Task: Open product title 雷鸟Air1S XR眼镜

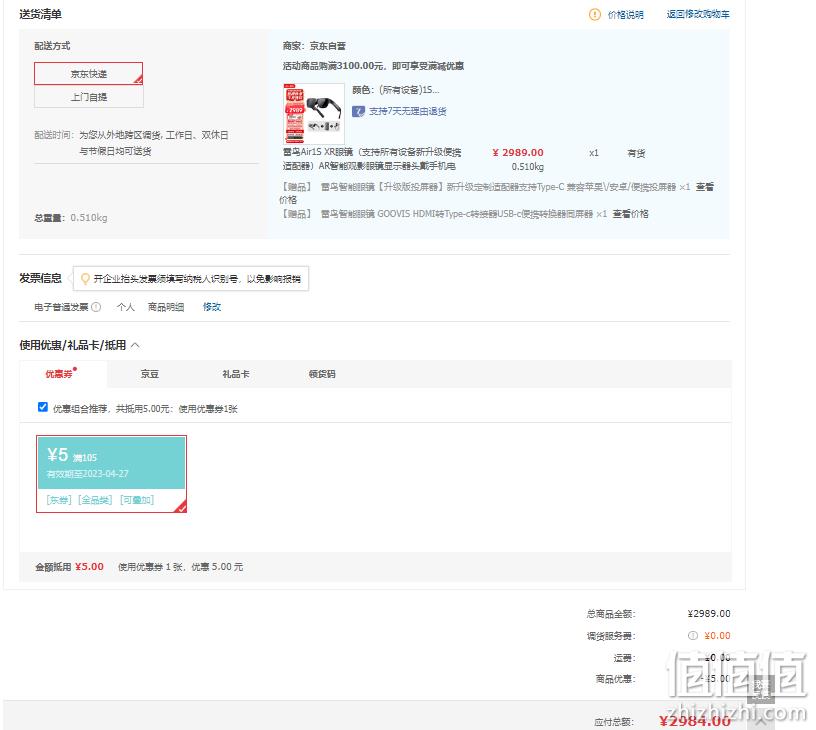Action: coord(372,159)
